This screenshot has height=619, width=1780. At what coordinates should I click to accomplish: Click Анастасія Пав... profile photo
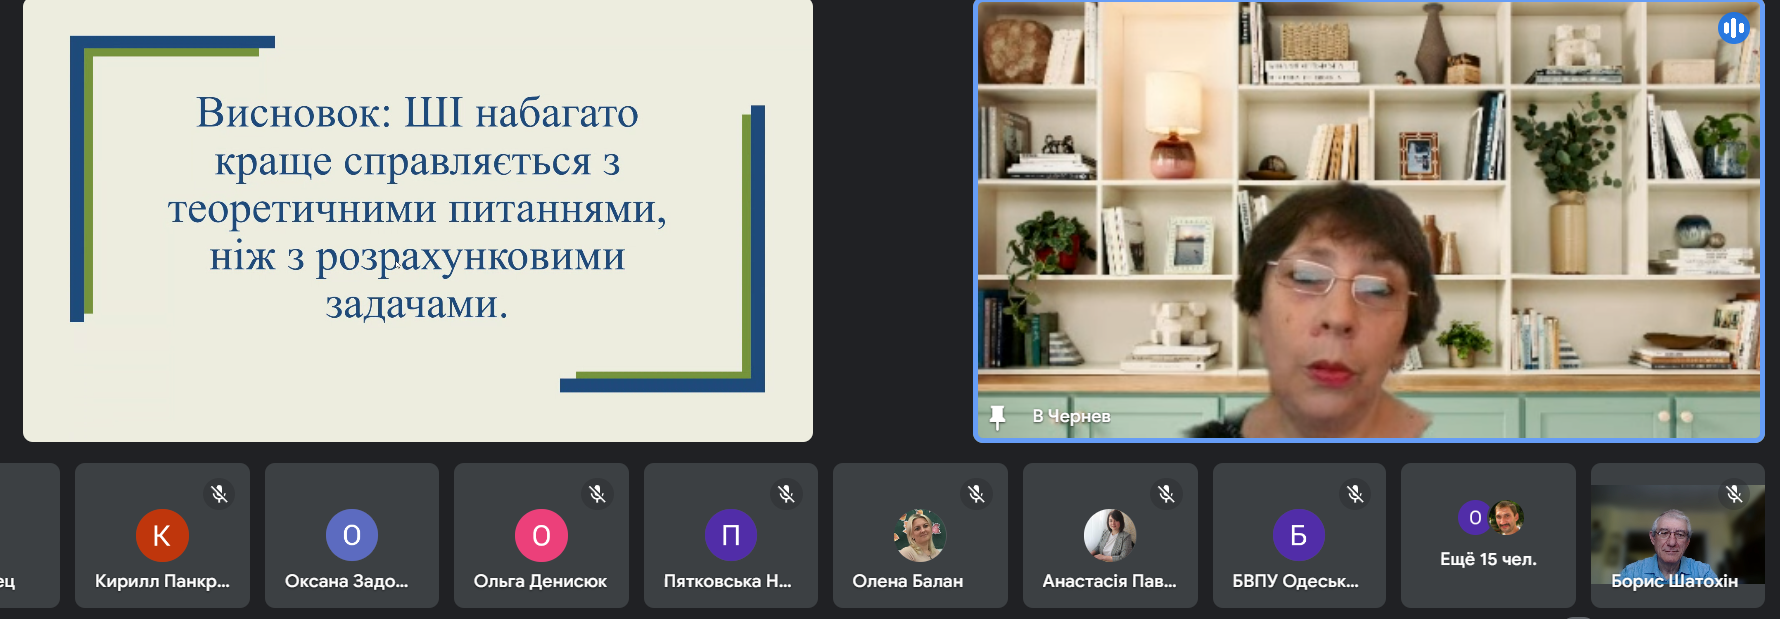point(1110,535)
